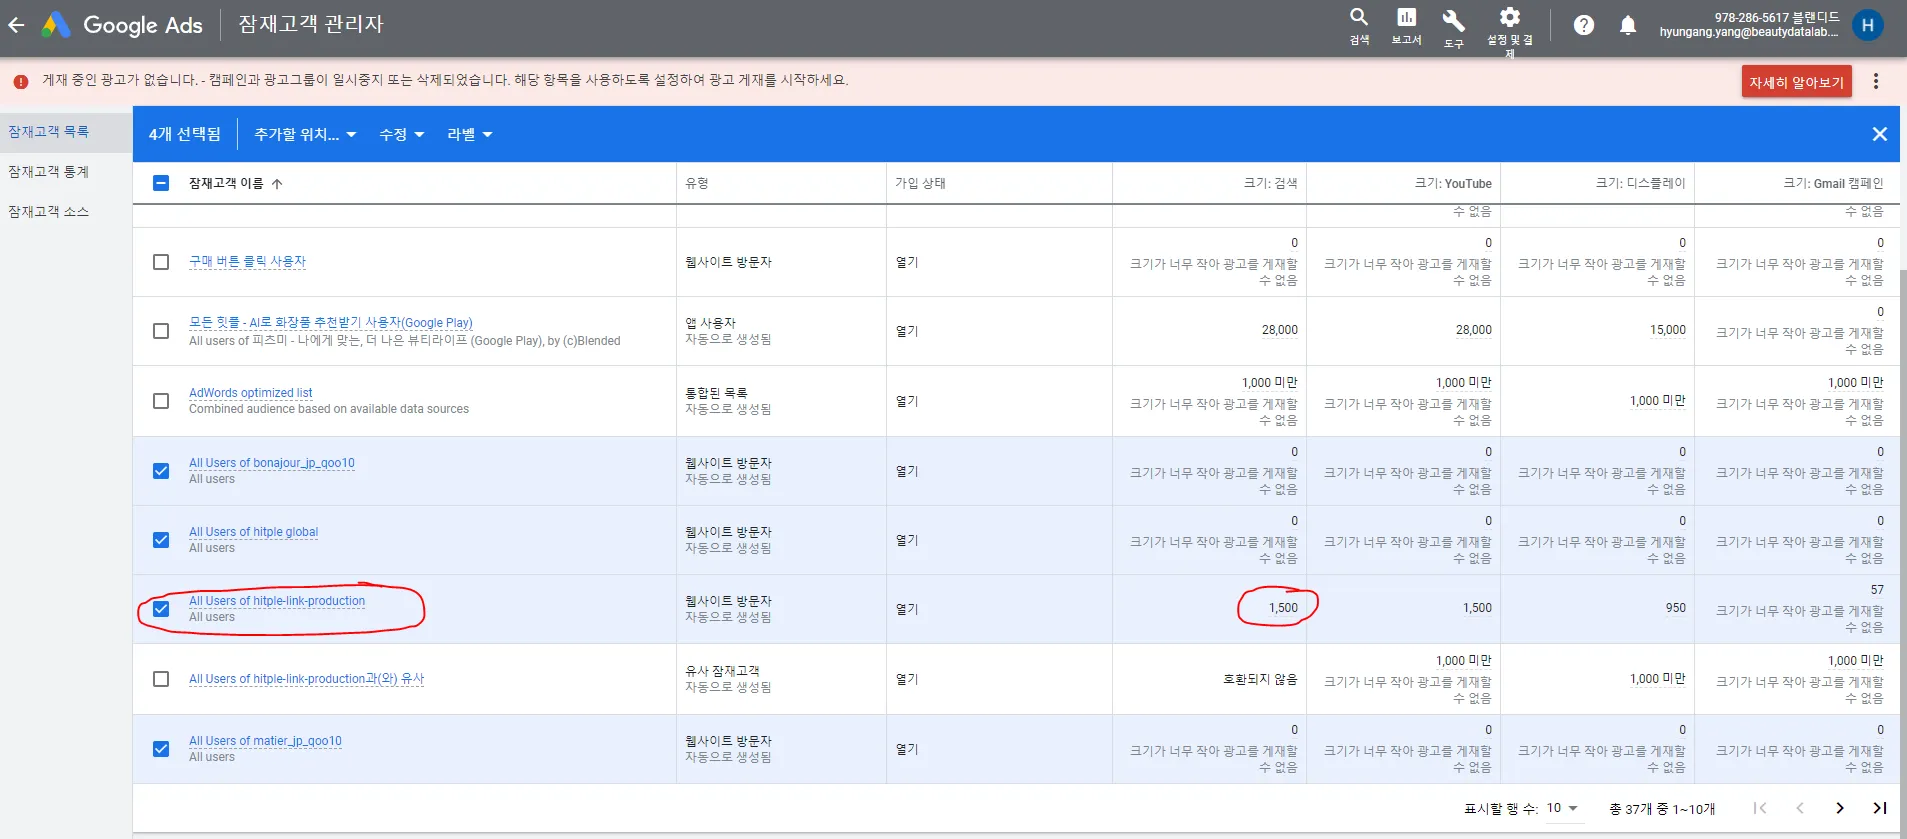Click the 크기: YouTube column header

(1452, 183)
